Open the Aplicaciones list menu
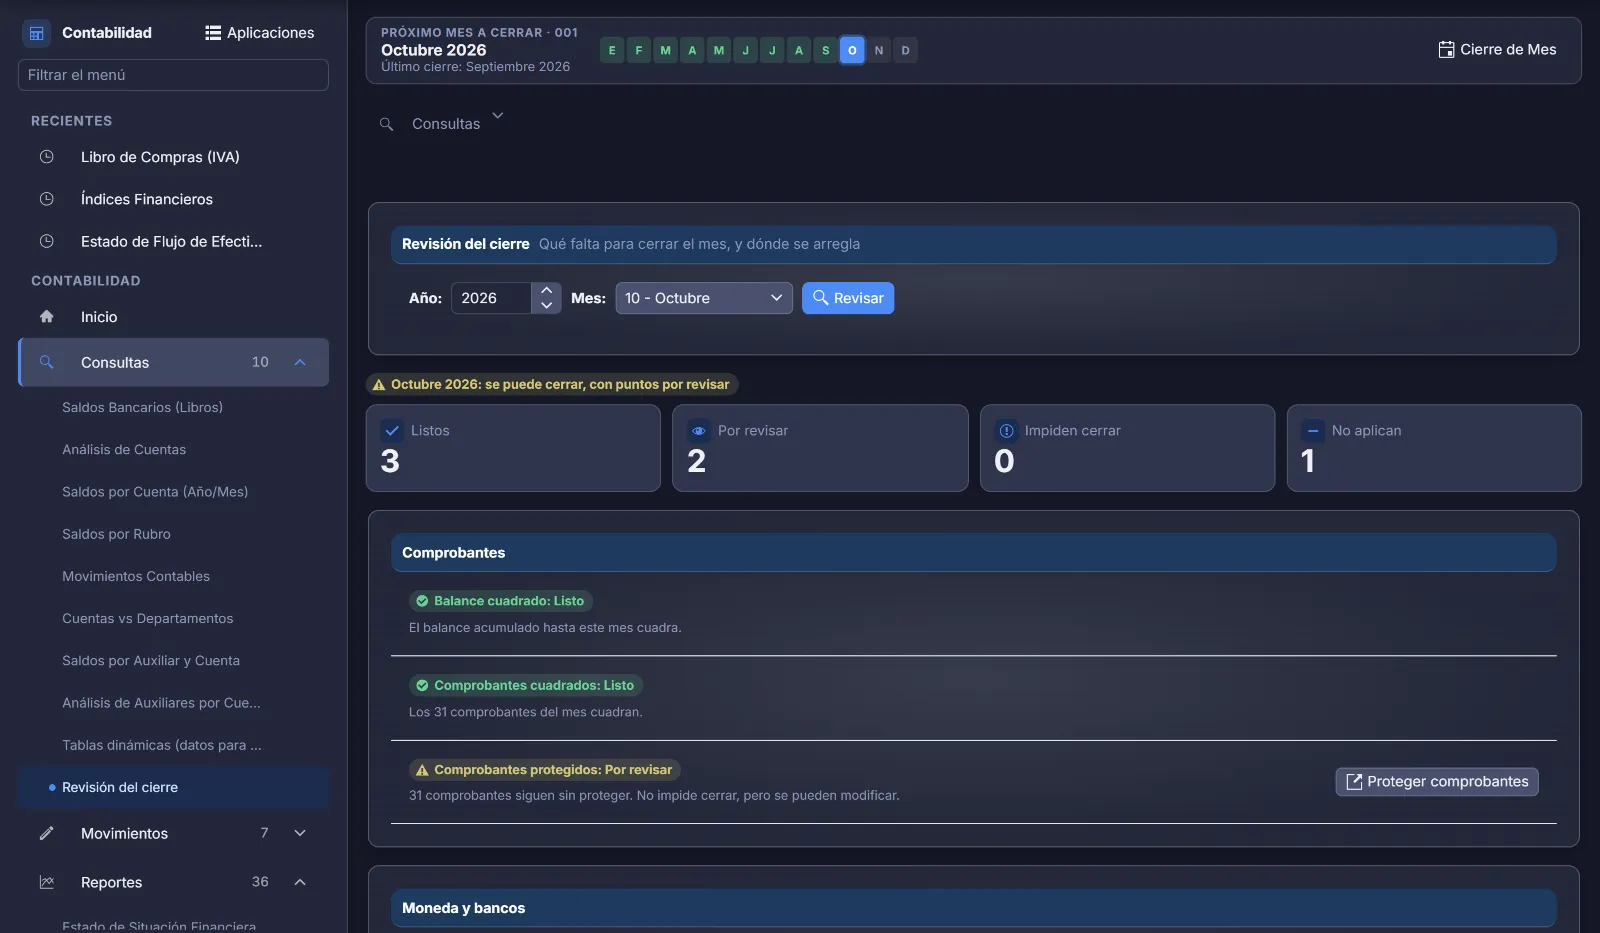The width and height of the screenshot is (1600, 933). coord(259,33)
